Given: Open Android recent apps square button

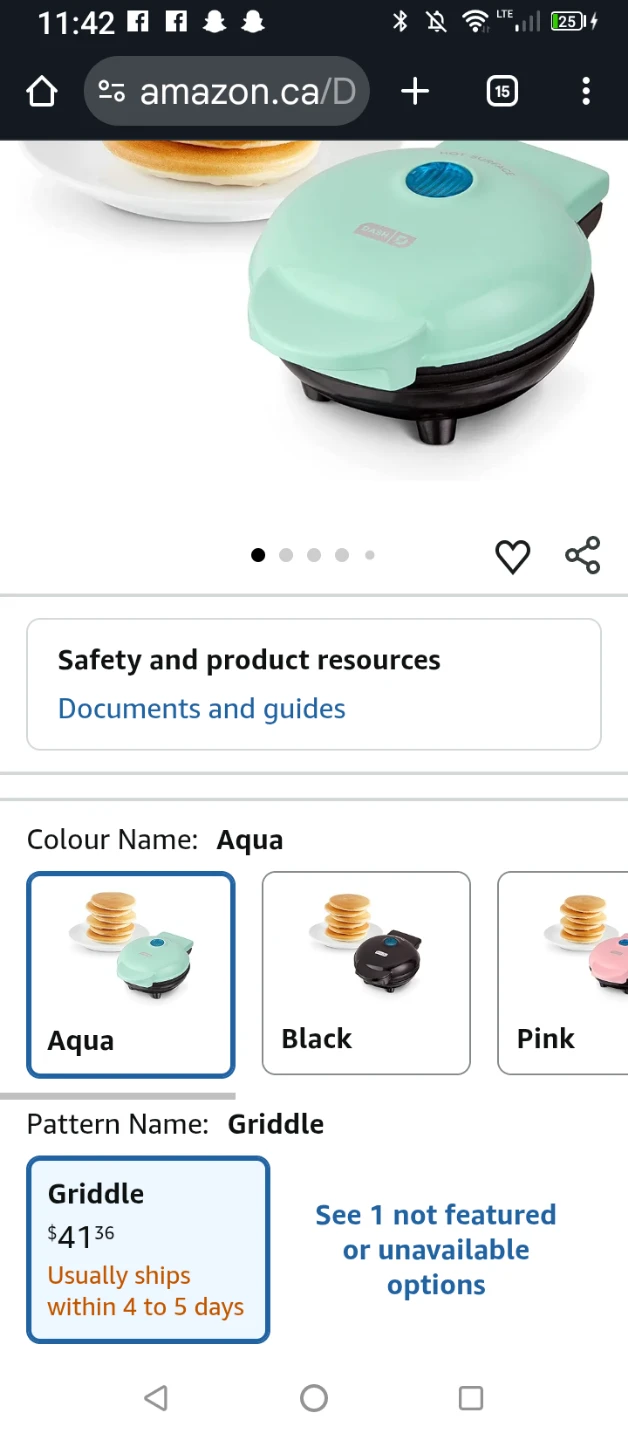Looking at the screenshot, I should click(471, 1398).
